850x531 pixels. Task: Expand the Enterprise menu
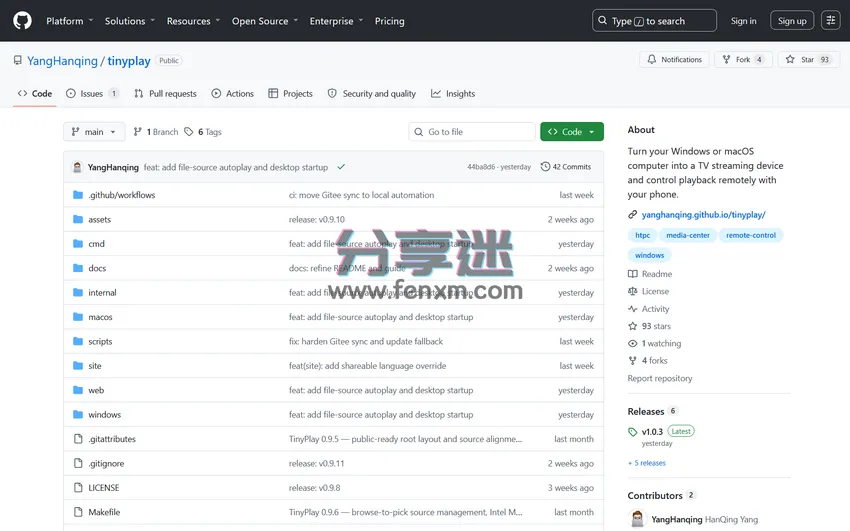point(336,21)
